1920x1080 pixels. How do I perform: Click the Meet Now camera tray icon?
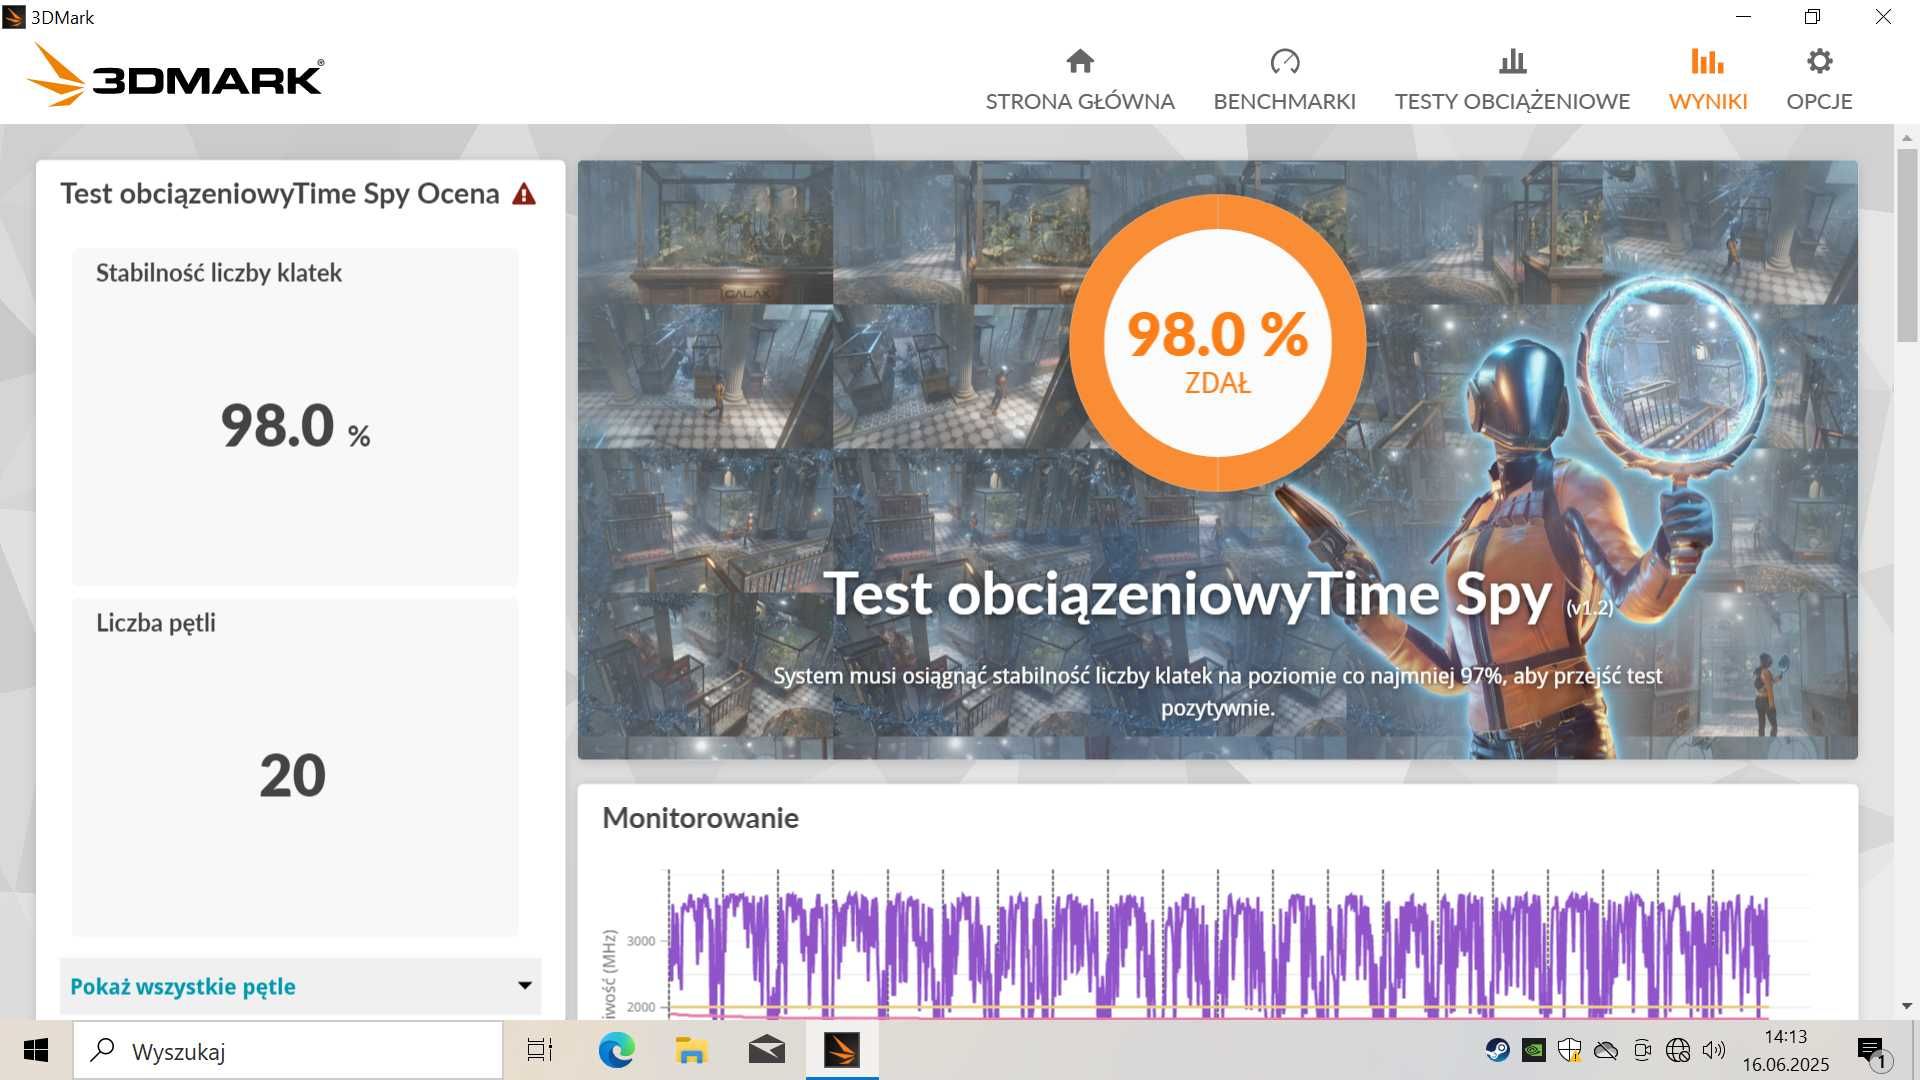point(1641,1050)
